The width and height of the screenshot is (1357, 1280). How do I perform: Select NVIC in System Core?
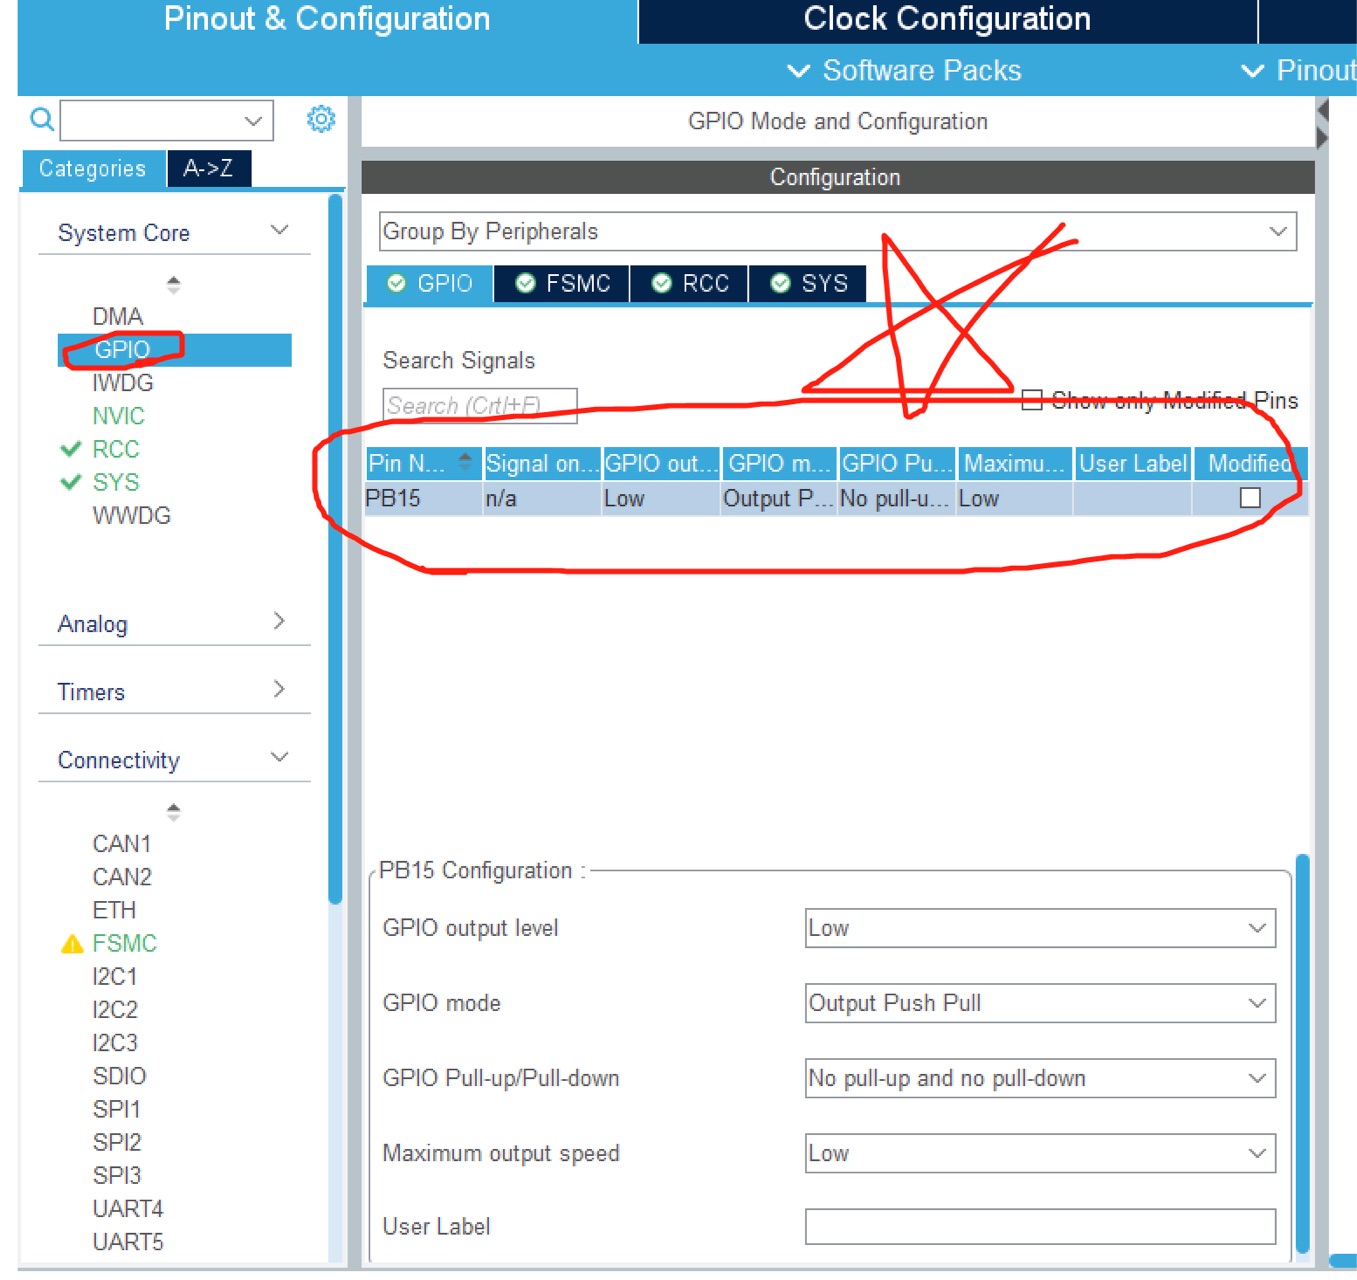(119, 416)
